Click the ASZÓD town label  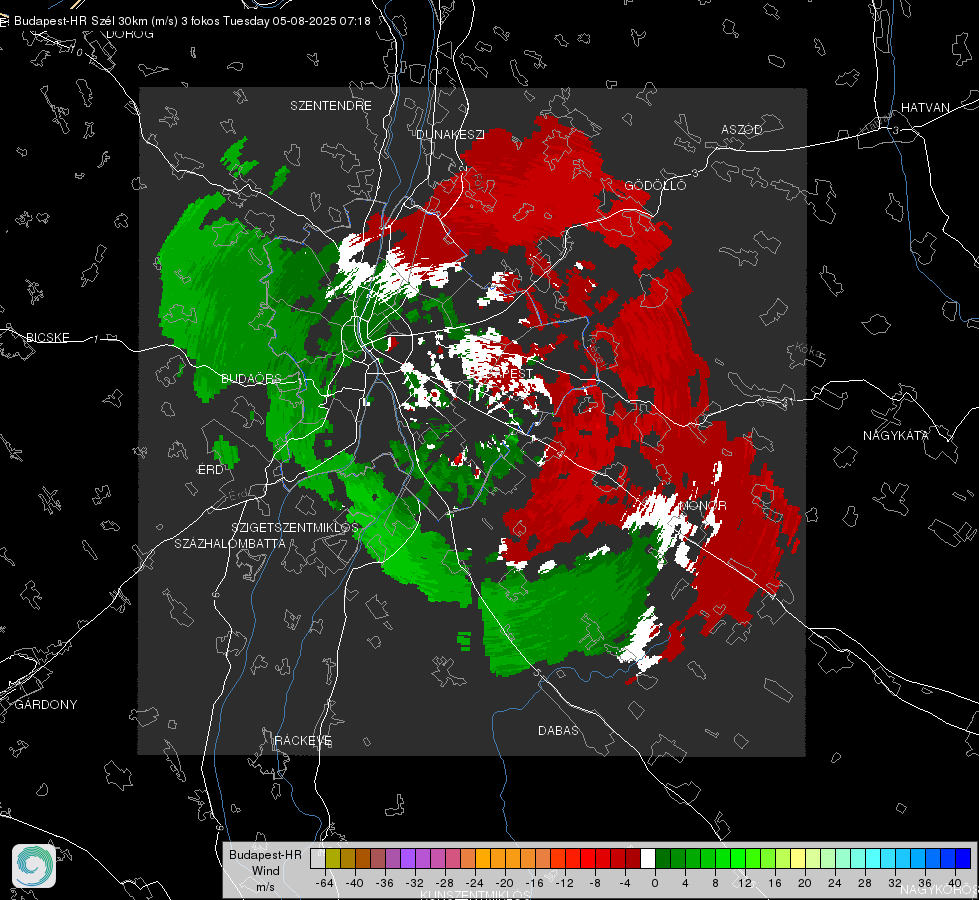742,129
